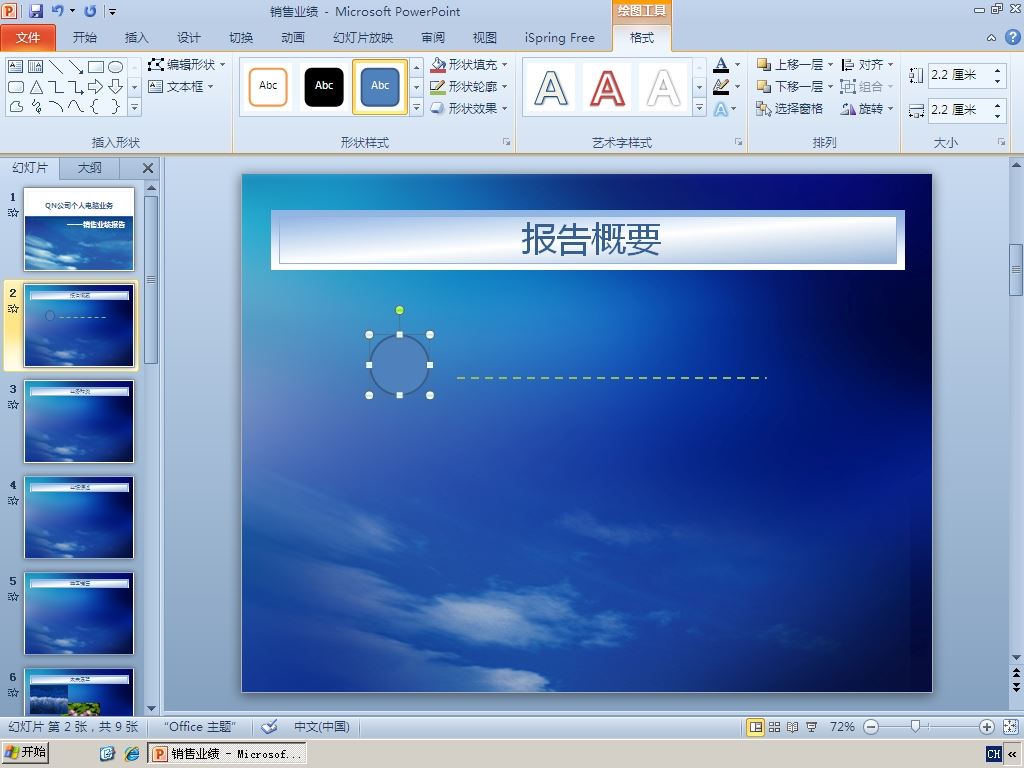Start Slide Show view from status bar
Image resolution: width=1024 pixels, height=768 pixels.
tap(811, 726)
